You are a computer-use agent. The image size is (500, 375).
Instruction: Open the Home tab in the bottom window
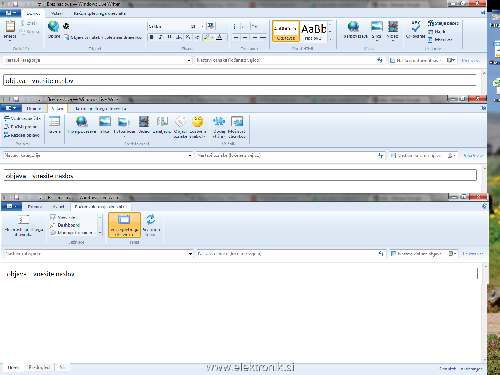(x=35, y=207)
